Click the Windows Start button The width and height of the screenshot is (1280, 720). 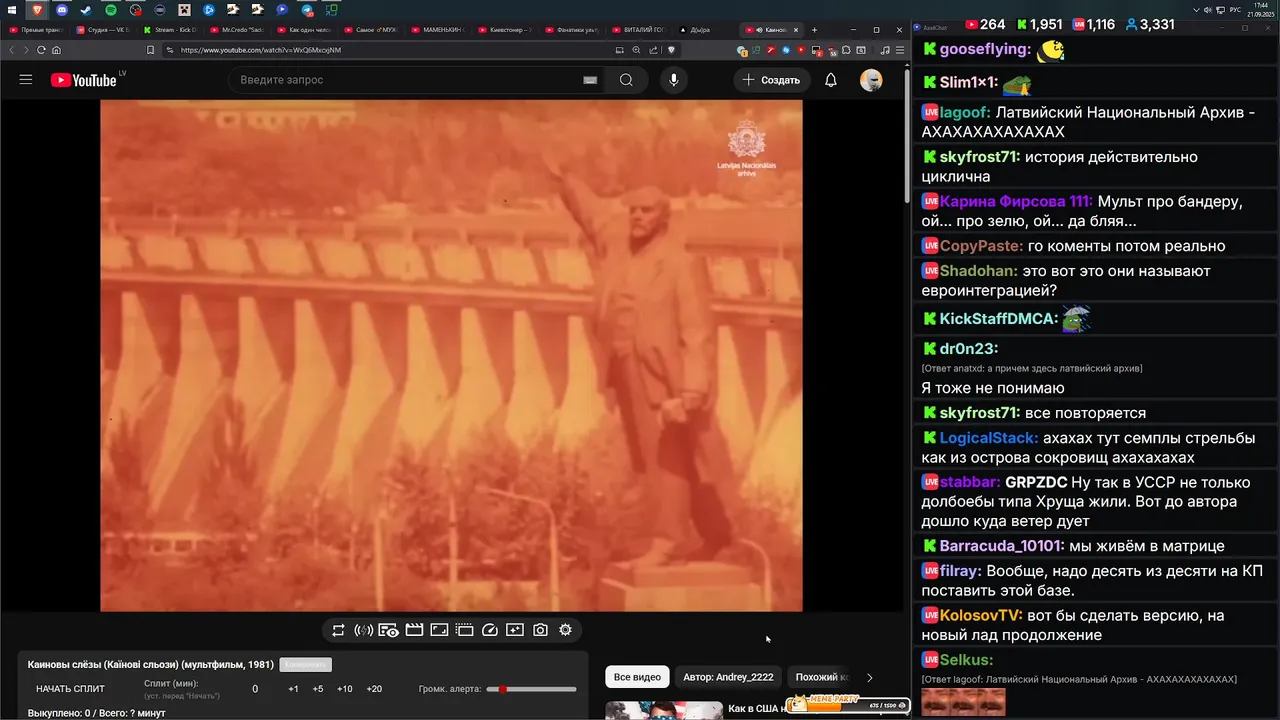(x=10, y=10)
